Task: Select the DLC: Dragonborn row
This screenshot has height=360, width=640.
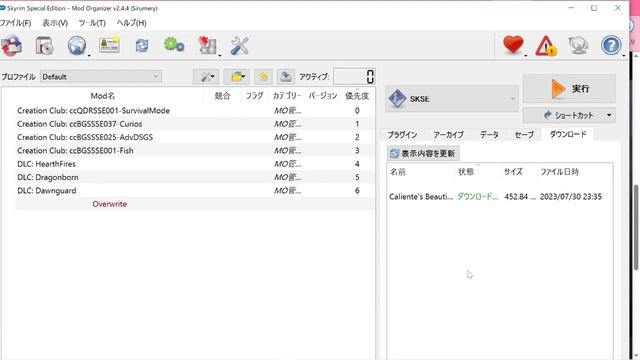Action: pos(195,177)
